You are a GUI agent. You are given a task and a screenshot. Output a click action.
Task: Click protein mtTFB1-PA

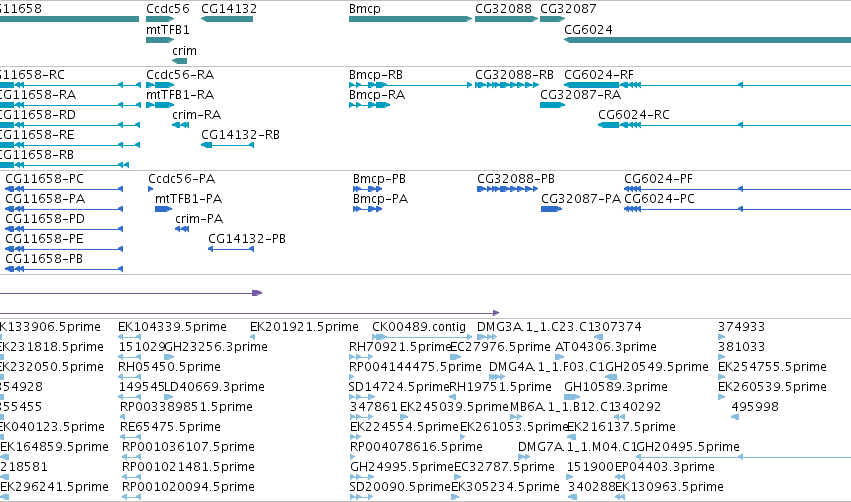pyautogui.click(x=189, y=199)
